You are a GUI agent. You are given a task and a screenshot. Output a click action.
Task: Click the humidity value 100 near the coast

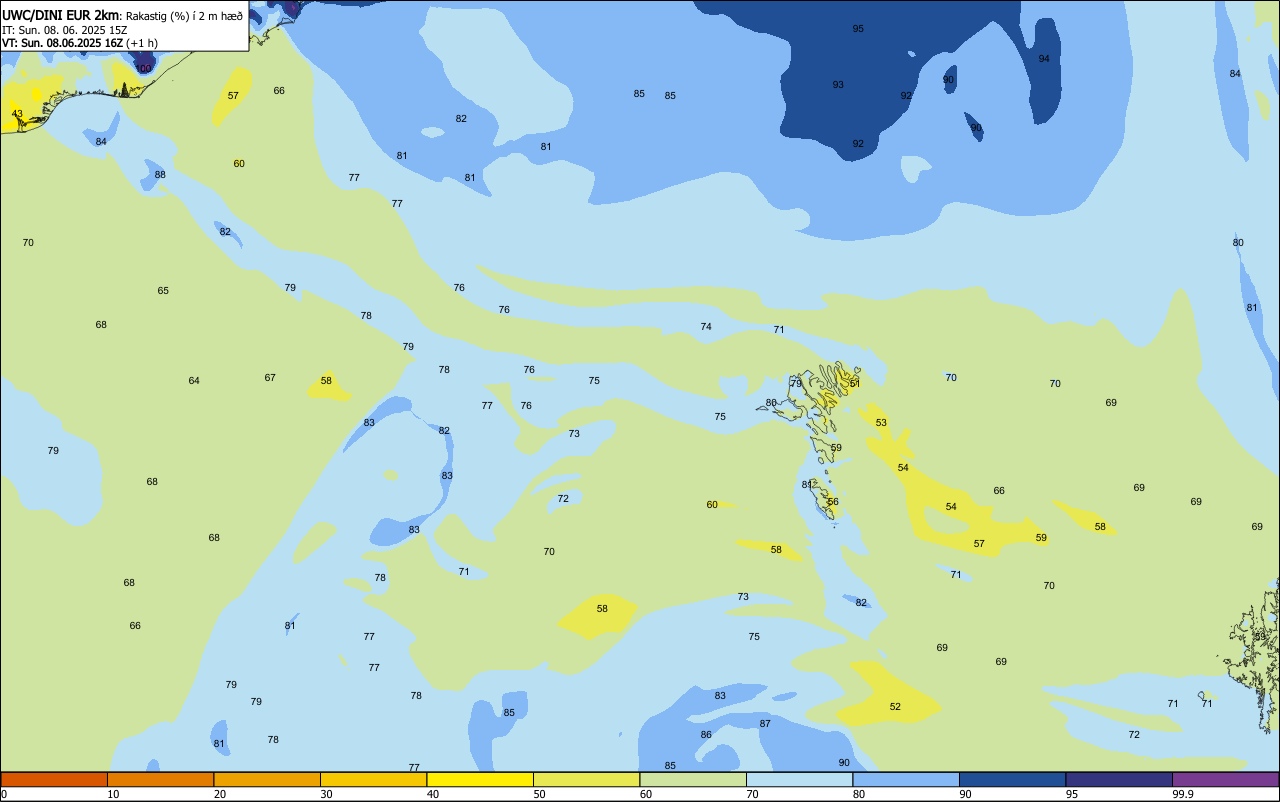143,69
